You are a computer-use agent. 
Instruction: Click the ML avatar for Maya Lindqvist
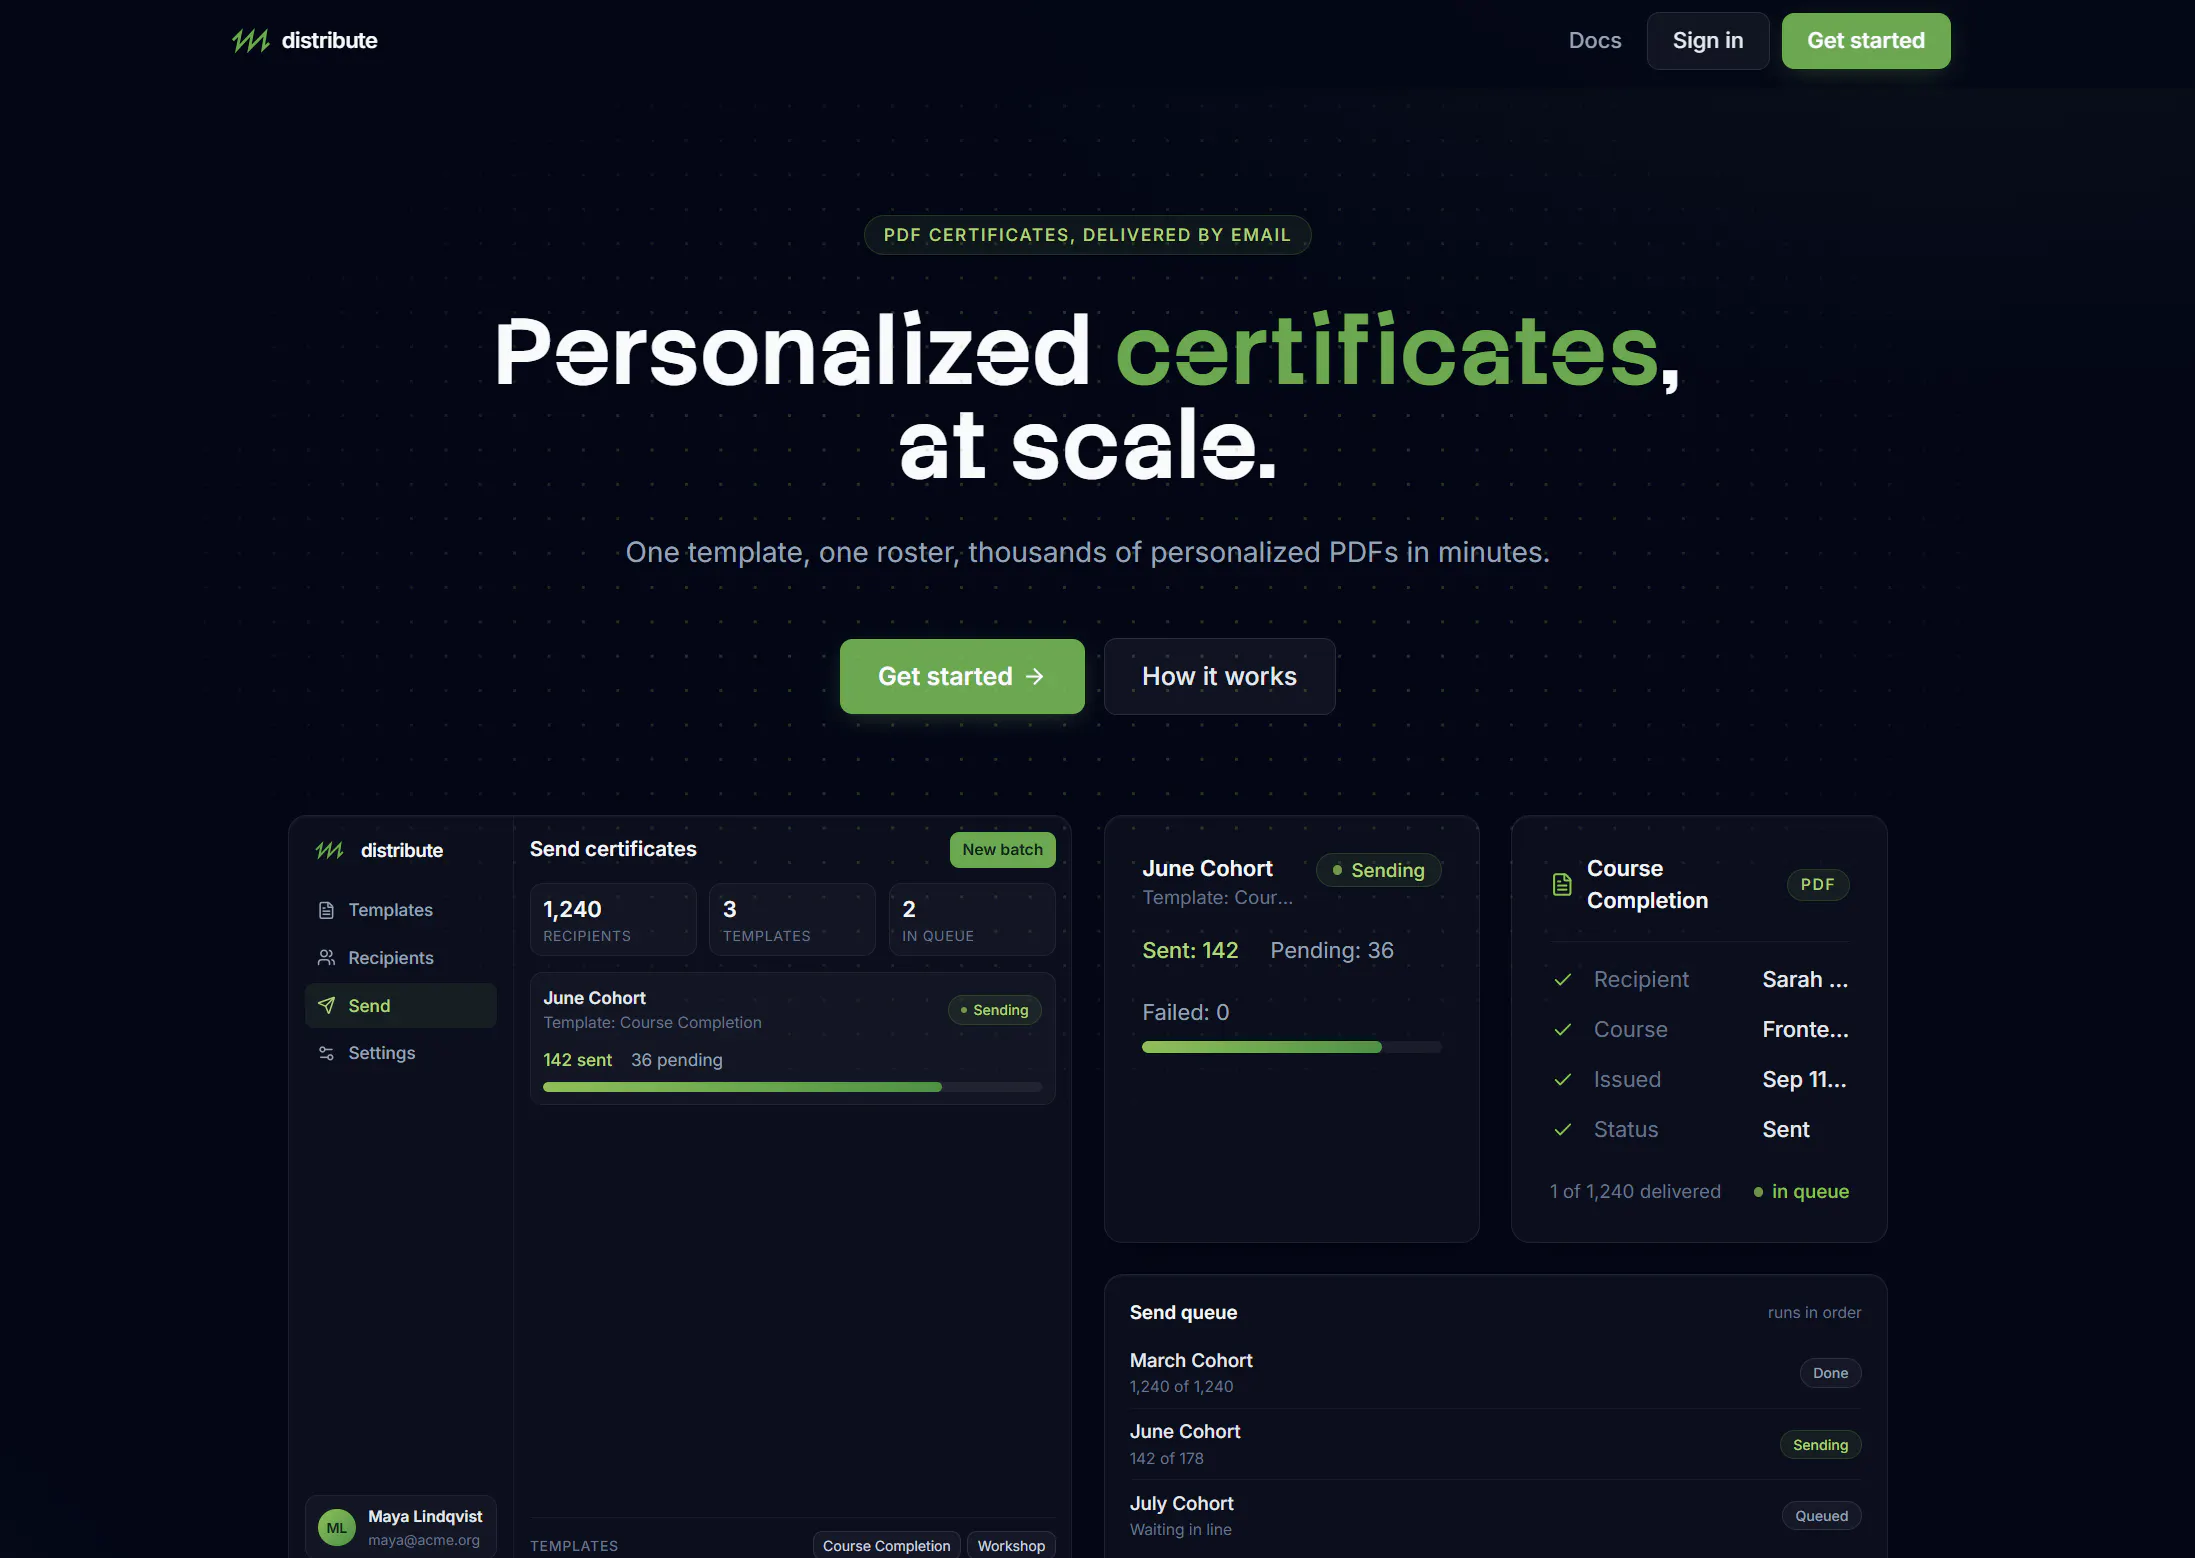pyautogui.click(x=337, y=1528)
